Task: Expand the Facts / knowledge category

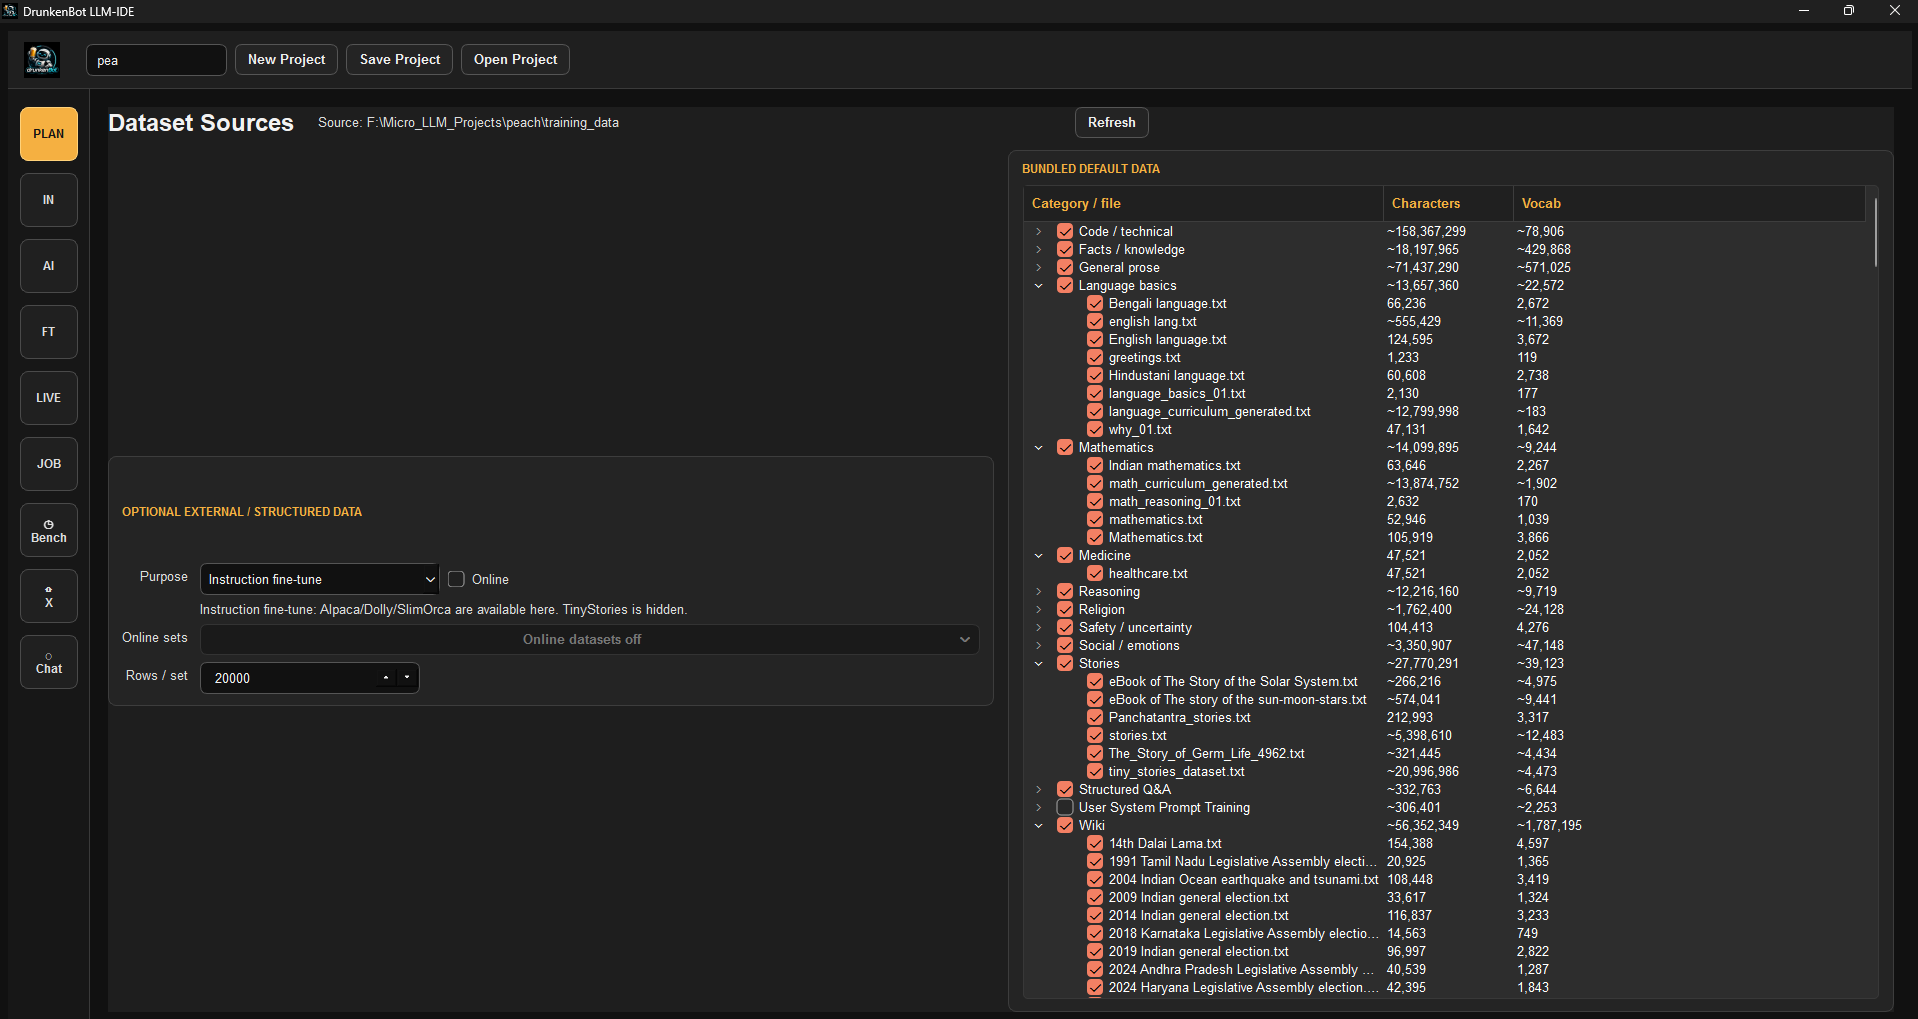Action: (x=1039, y=249)
